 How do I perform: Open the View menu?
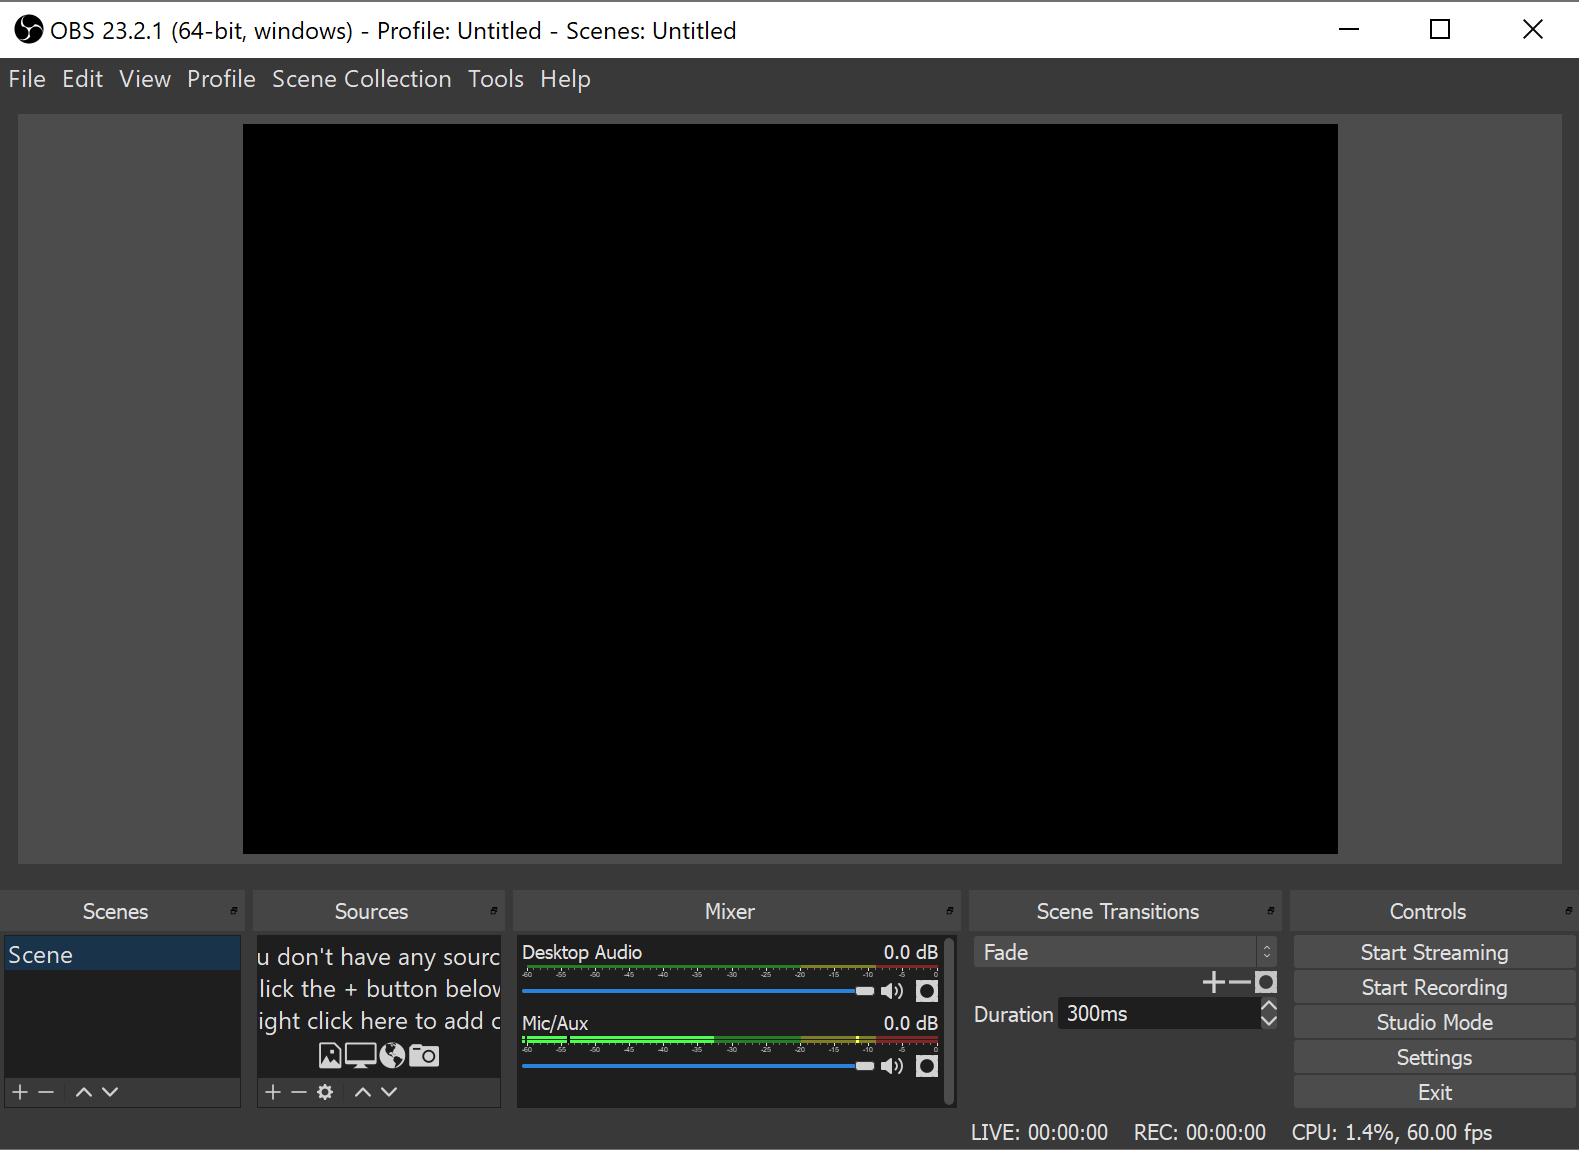tap(145, 79)
